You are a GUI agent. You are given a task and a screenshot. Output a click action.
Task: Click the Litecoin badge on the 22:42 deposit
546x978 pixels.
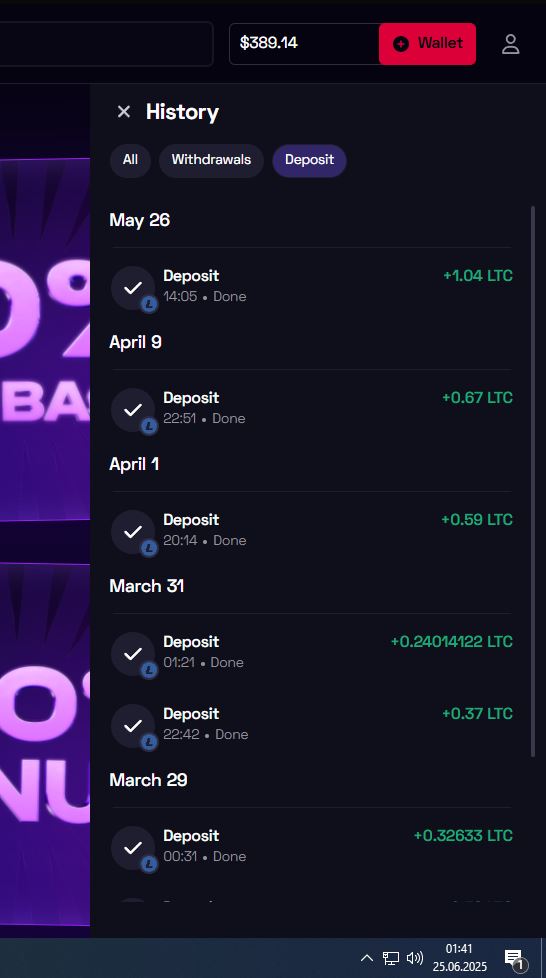pyautogui.click(x=149, y=742)
